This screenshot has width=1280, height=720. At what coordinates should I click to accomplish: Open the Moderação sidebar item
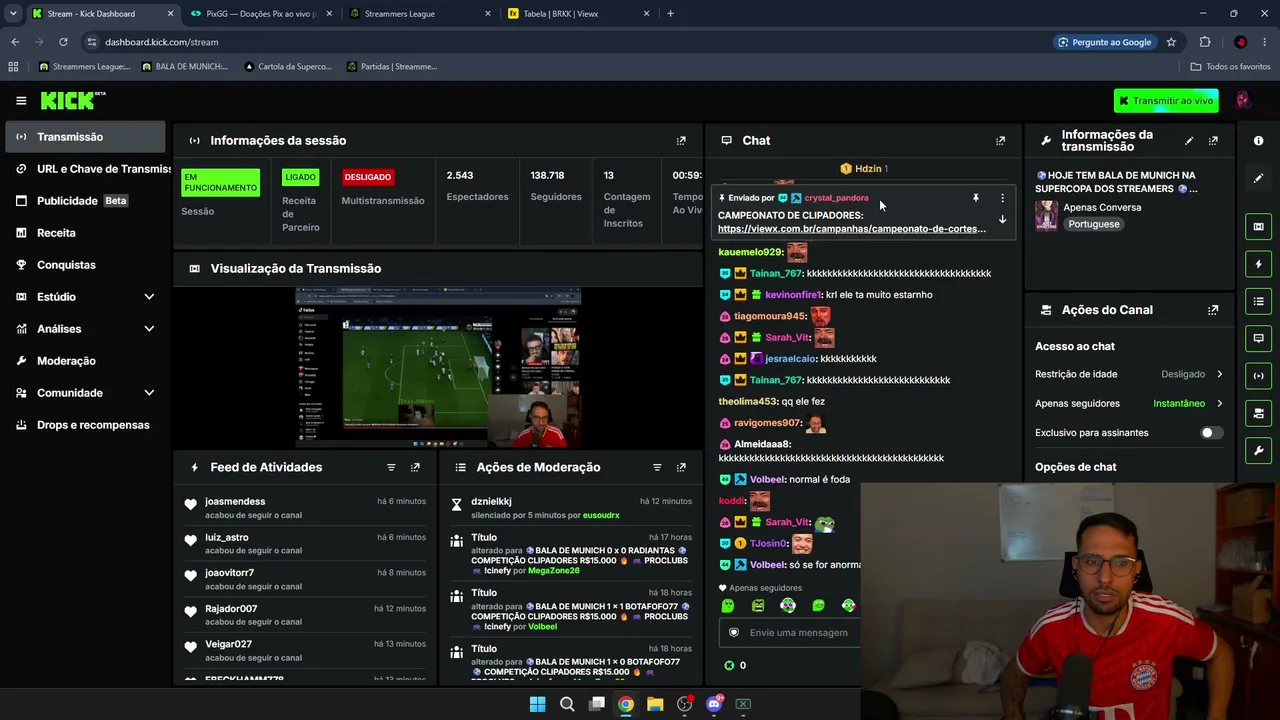click(85, 361)
